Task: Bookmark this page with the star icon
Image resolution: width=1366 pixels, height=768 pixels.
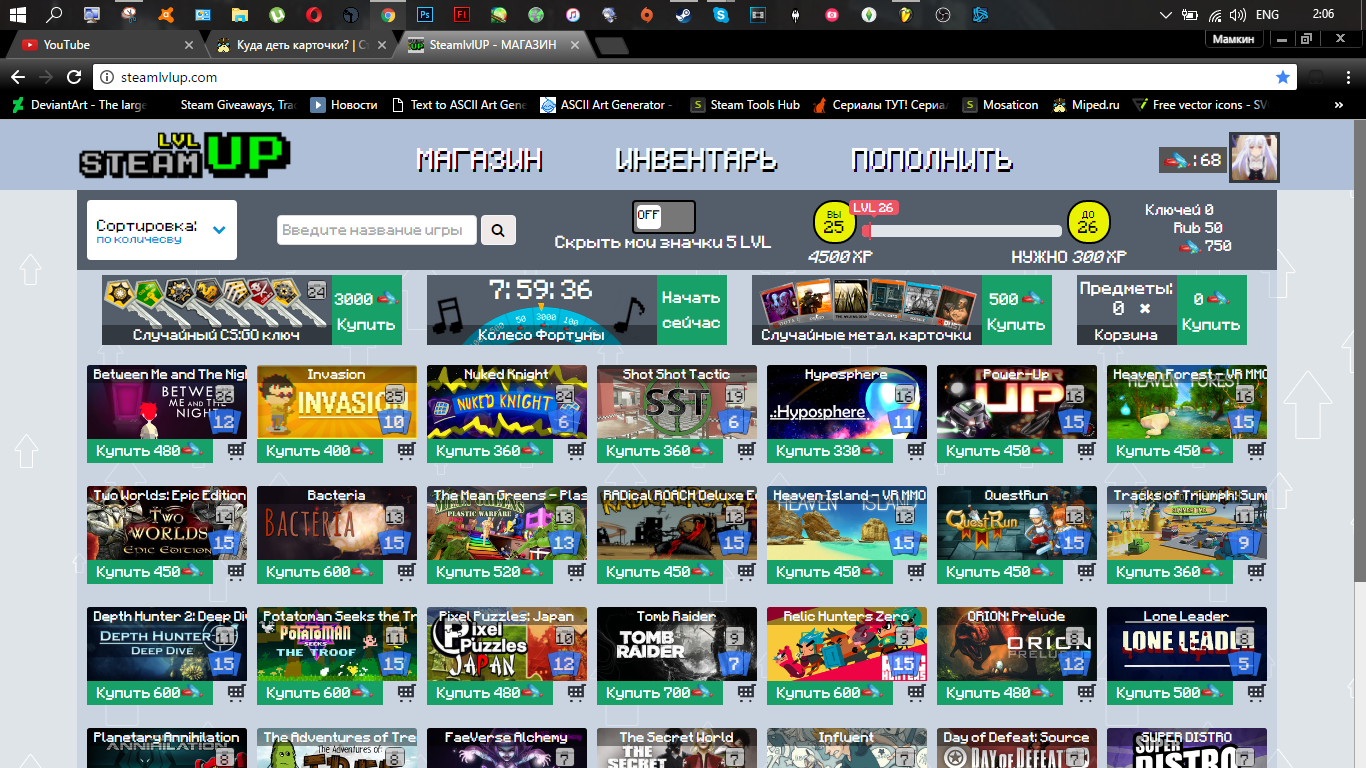Action: click(1283, 77)
